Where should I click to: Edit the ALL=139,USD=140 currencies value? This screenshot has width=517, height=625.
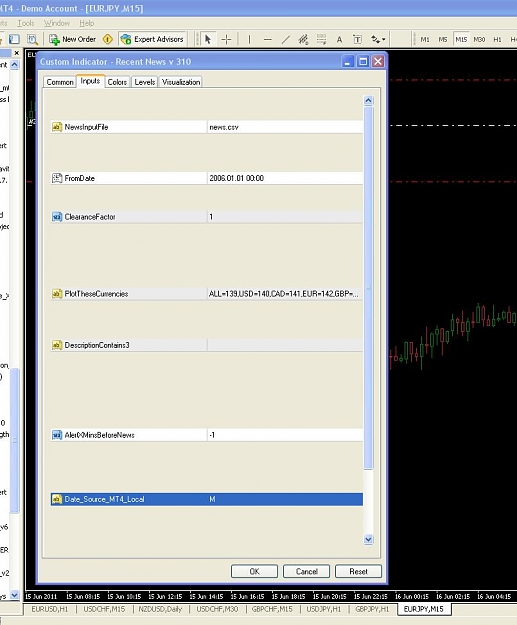285,294
